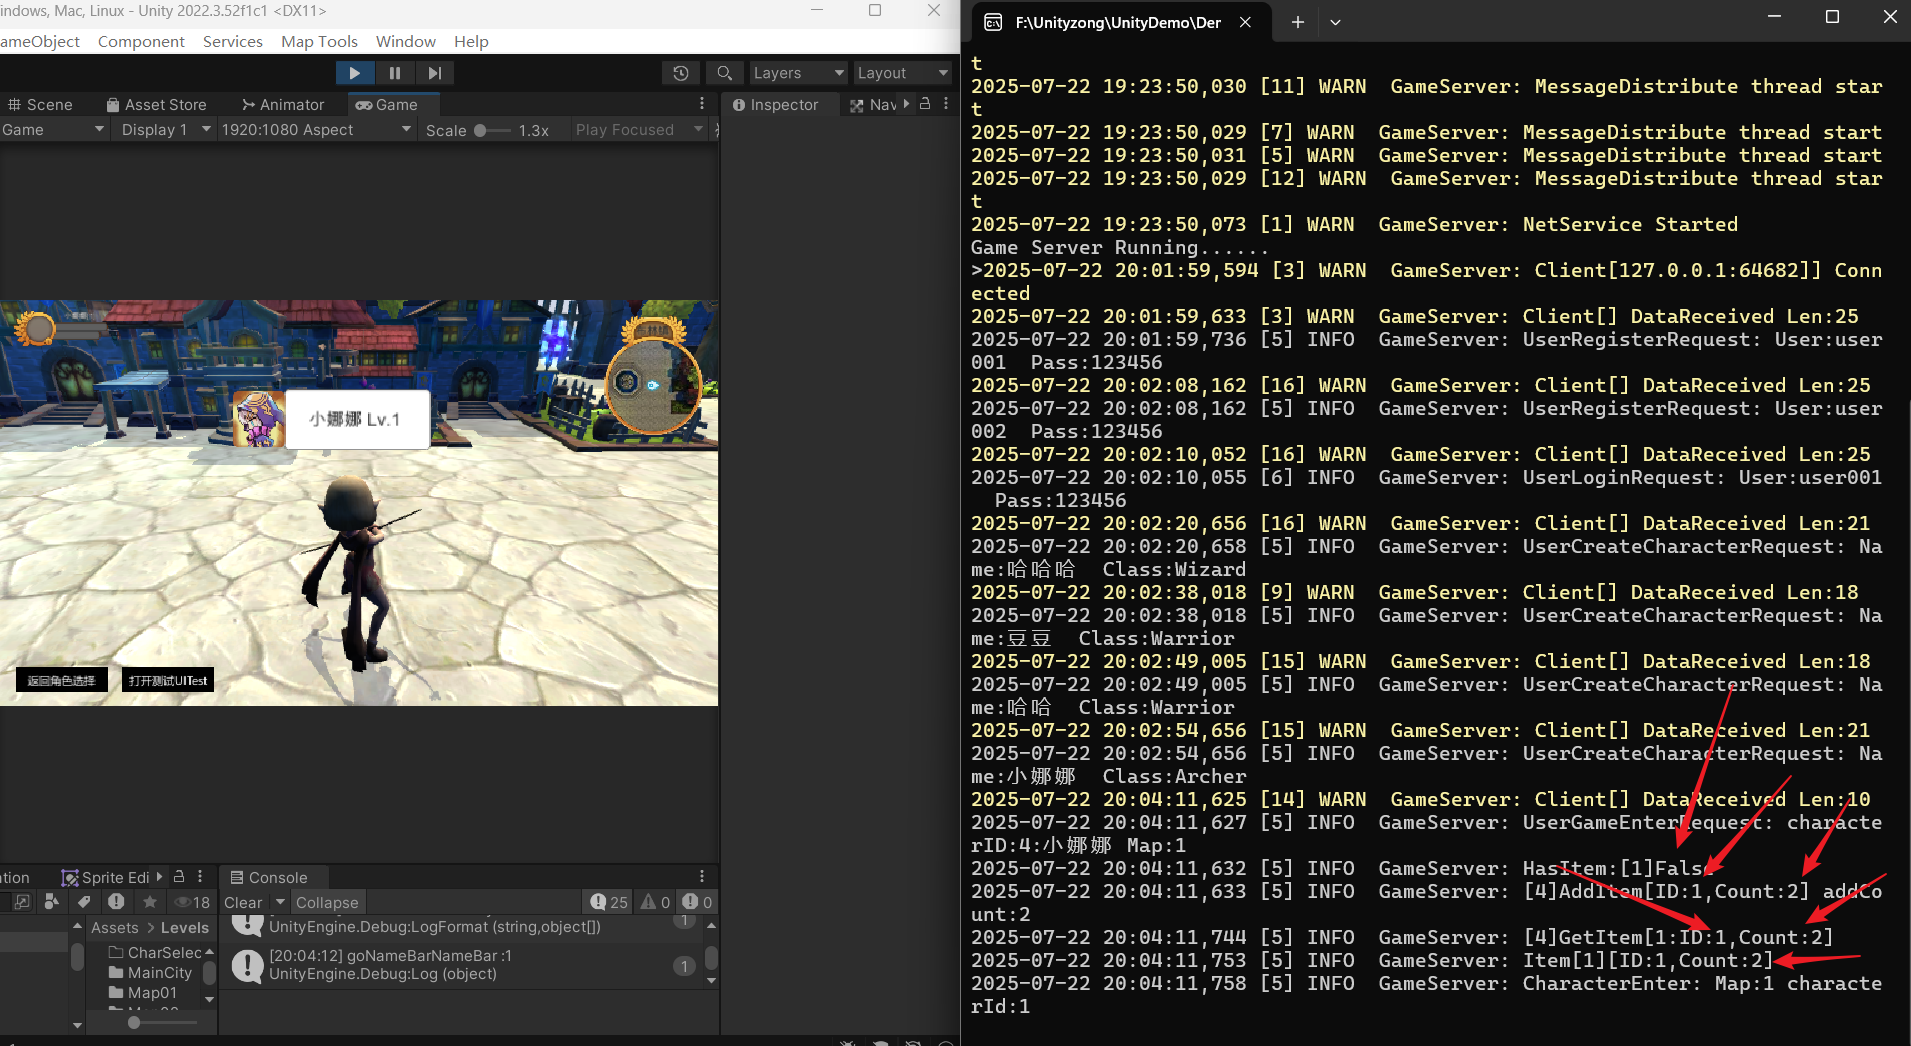Open the Unity search magnifier icon
1911x1046 pixels.
(x=725, y=73)
